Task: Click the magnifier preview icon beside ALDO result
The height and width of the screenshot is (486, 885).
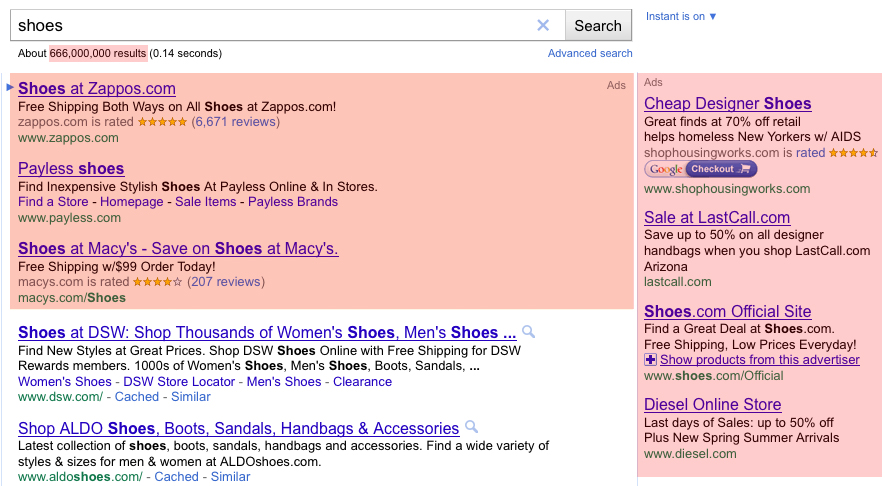Action: 471,427
